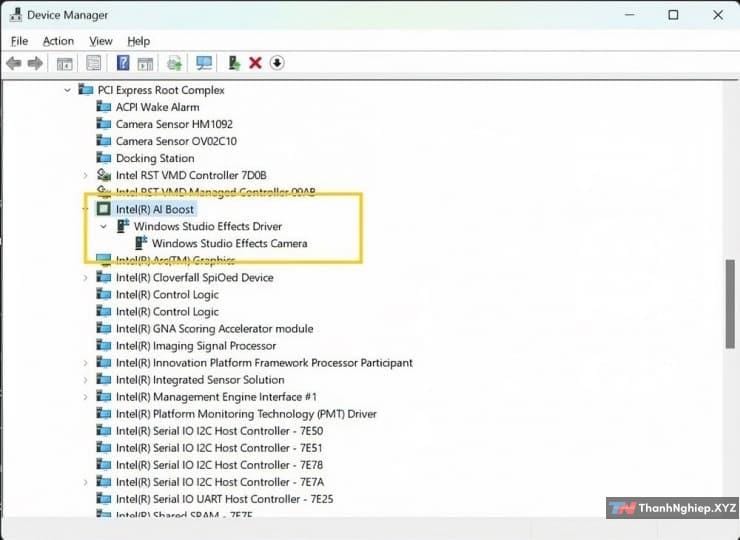
Task: Click the Camera Sensor HM1092 device icon
Action: 103,124
